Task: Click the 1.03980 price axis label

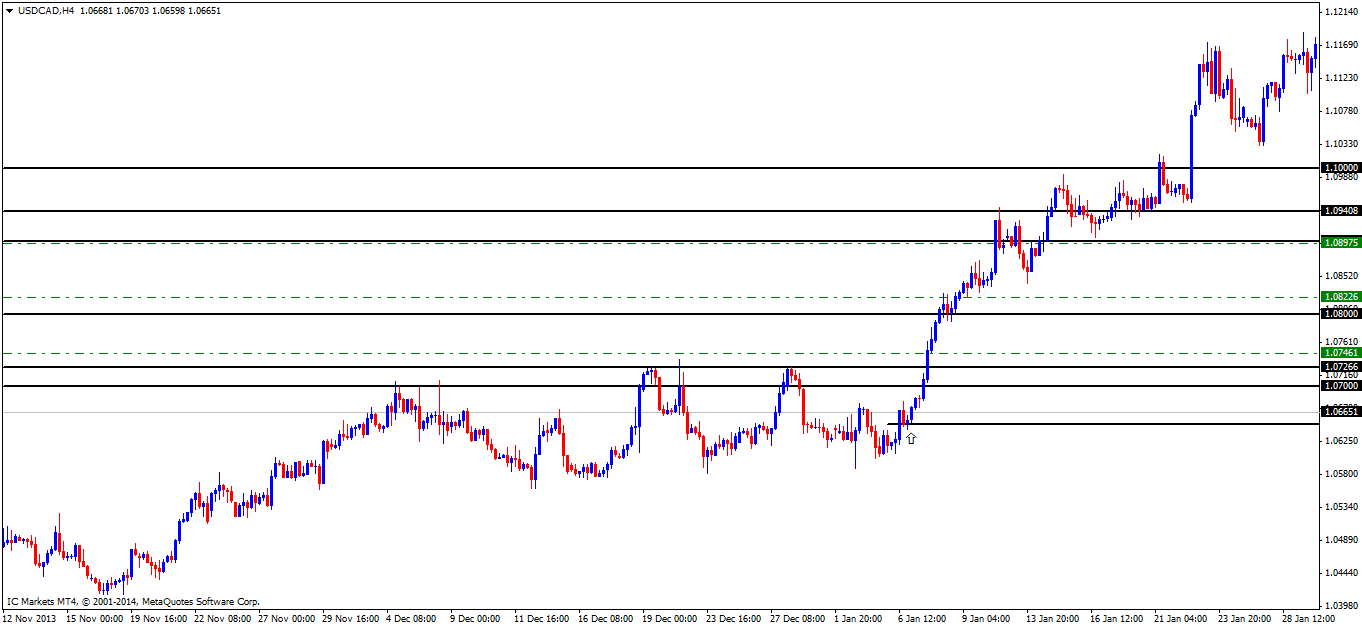Action: pos(1342,606)
